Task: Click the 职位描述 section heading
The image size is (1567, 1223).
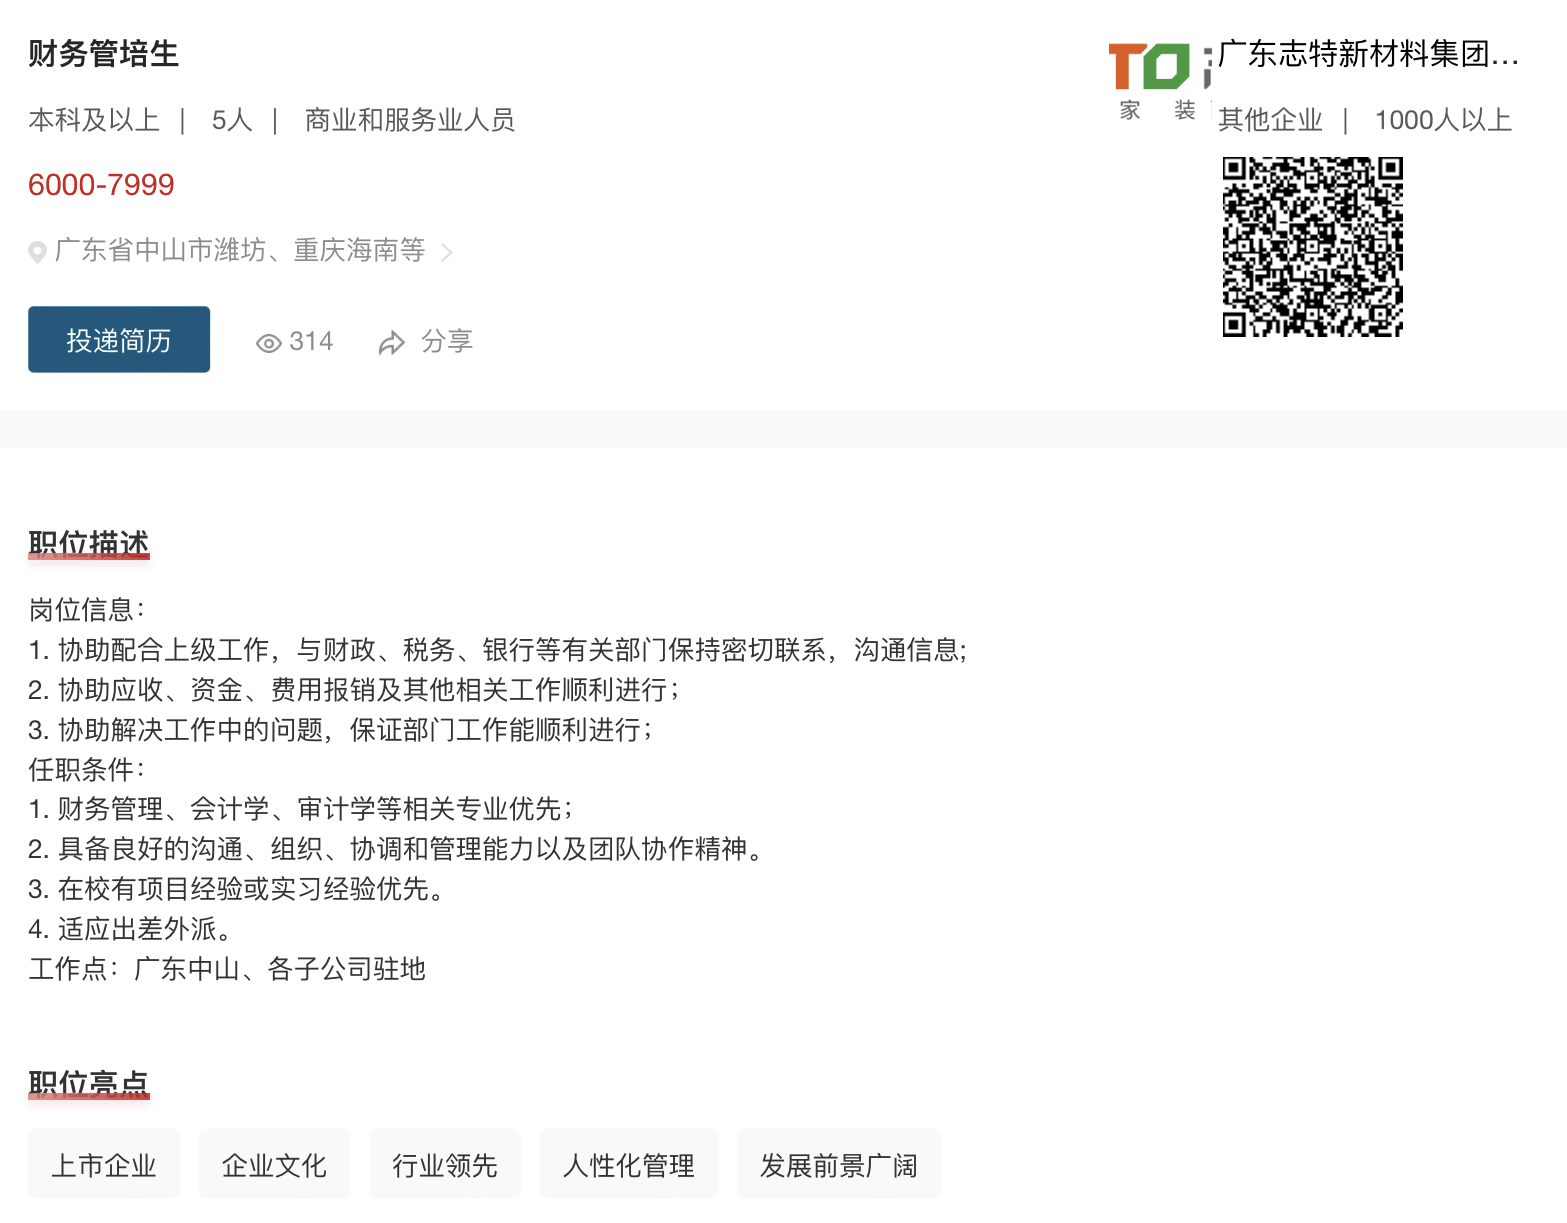Action: 89,543
